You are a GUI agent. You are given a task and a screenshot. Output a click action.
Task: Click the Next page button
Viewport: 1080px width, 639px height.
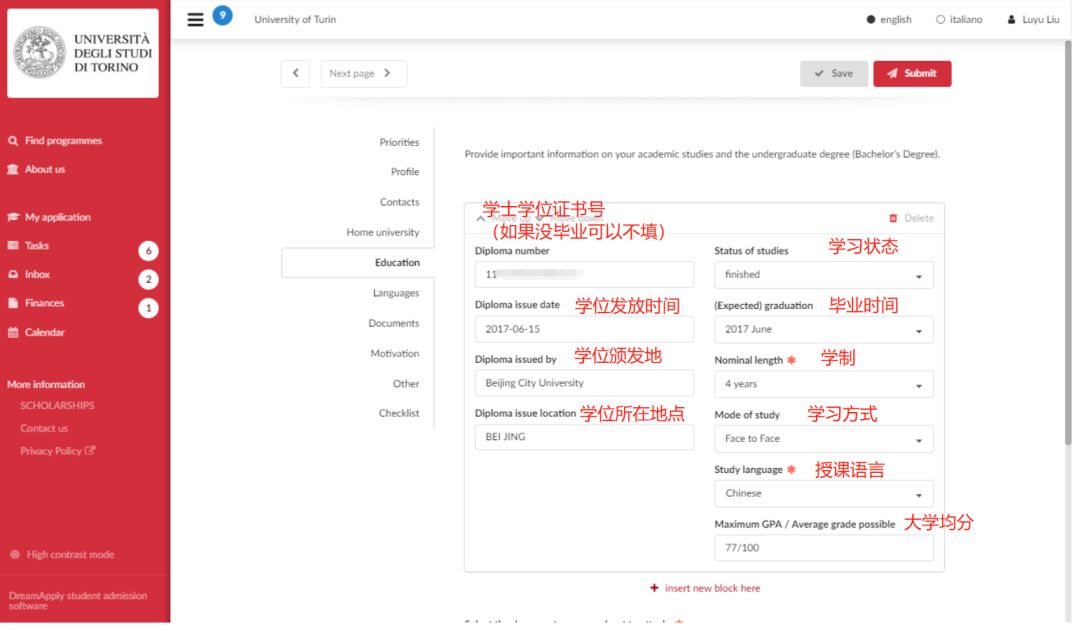click(364, 74)
